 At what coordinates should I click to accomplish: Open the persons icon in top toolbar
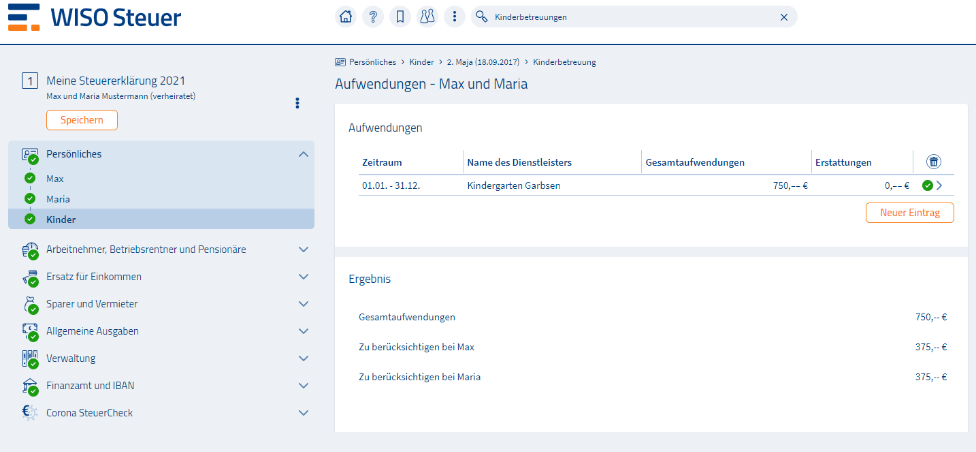coord(427,17)
